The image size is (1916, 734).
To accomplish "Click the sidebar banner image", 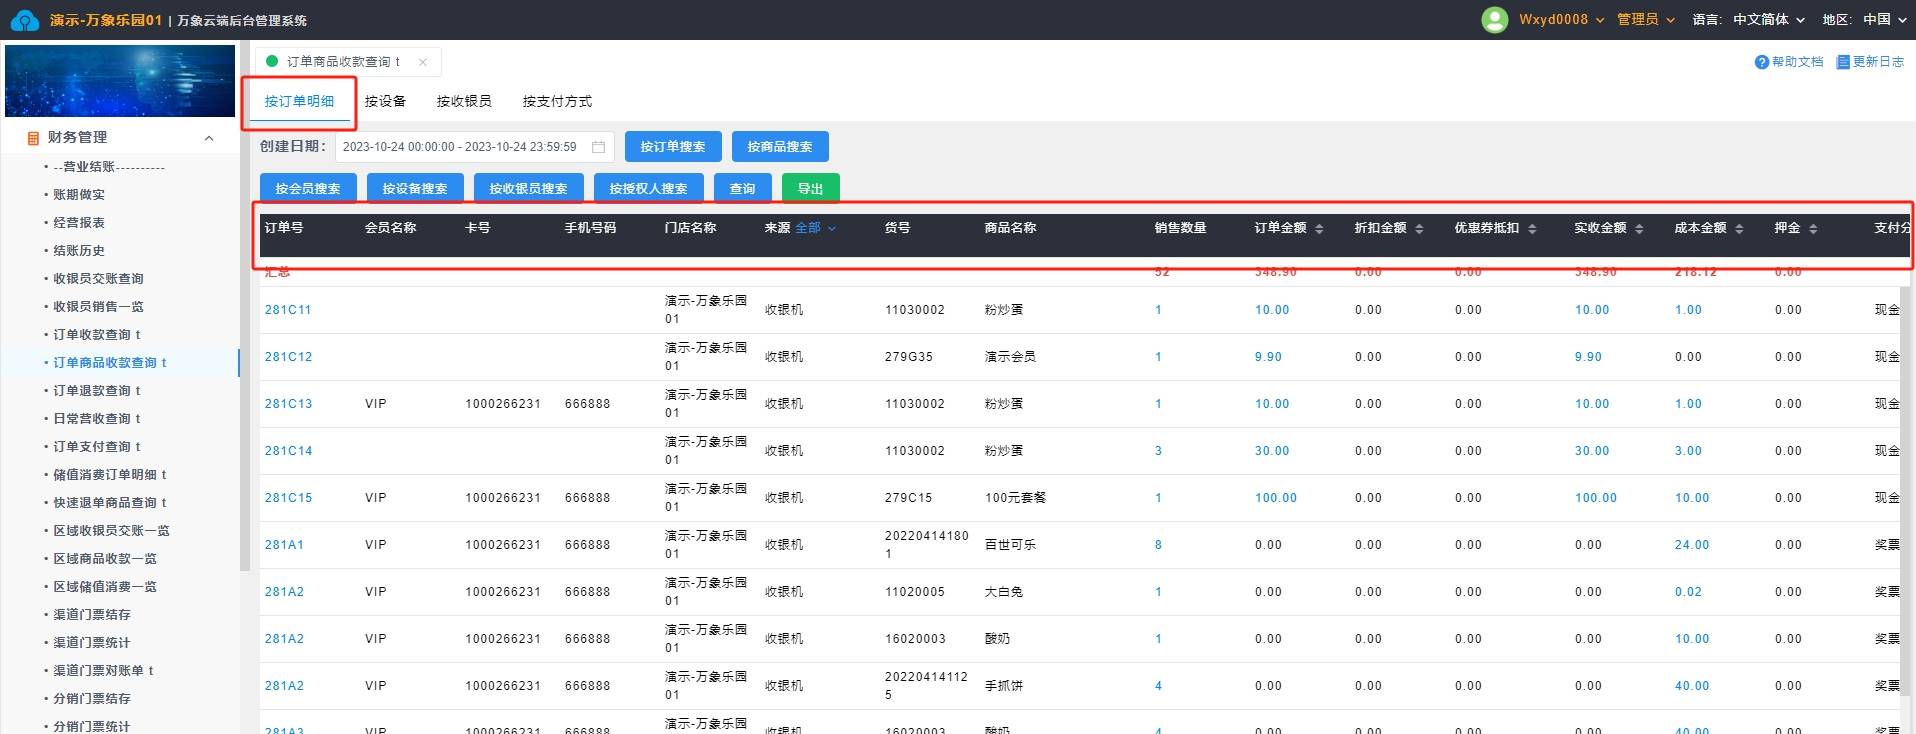I will 120,81.
